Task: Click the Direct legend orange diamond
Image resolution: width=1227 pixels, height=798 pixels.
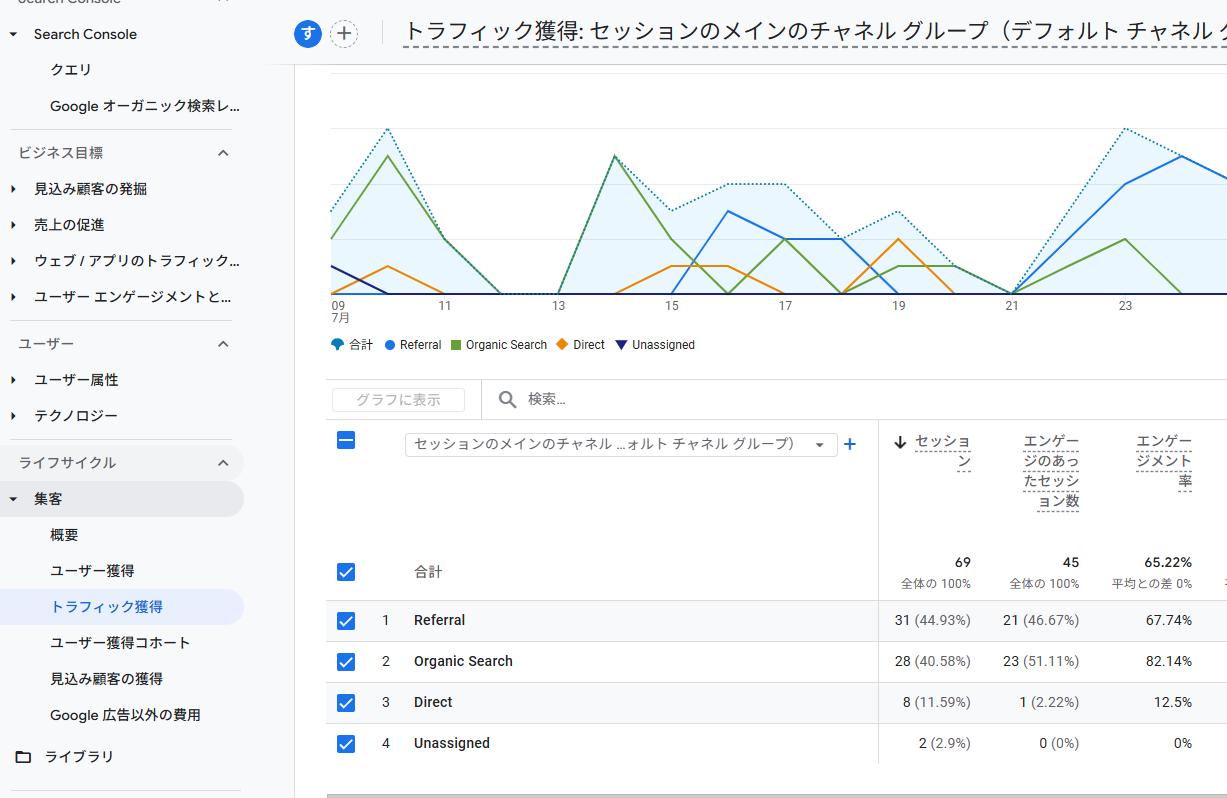Action: point(562,345)
